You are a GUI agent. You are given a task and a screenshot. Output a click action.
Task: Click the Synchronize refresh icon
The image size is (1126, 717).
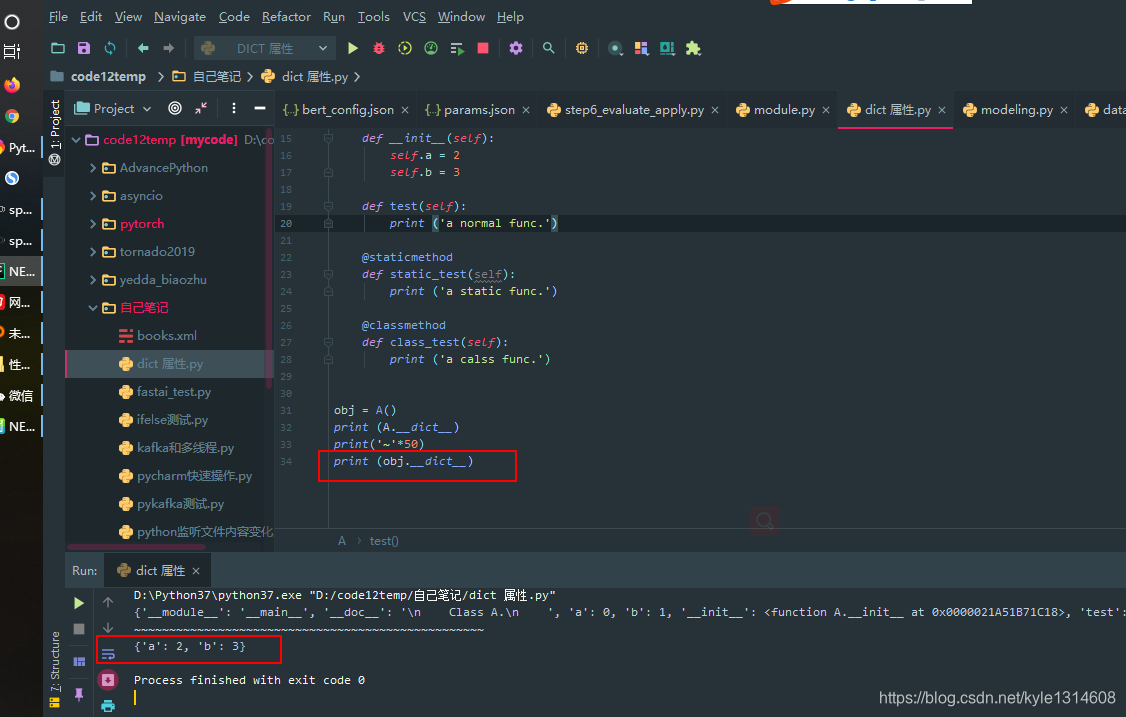coord(110,48)
